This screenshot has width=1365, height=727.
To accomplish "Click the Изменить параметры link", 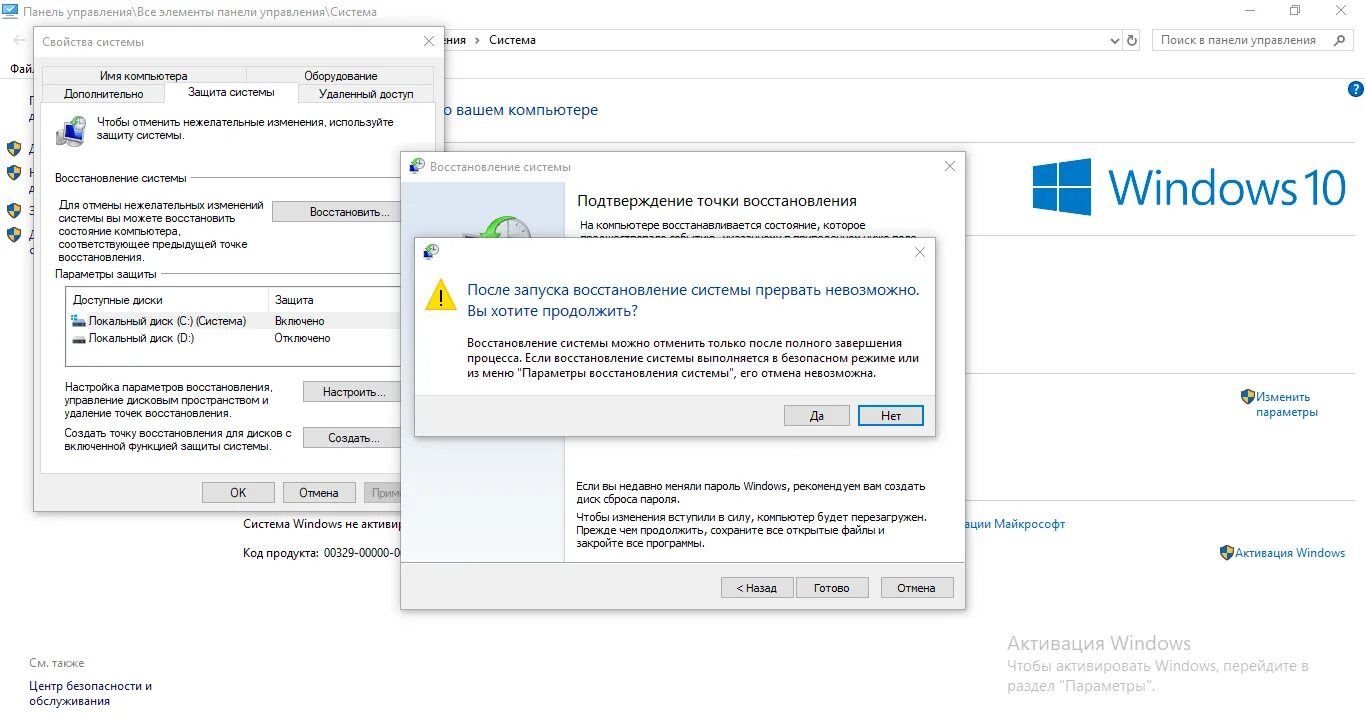I will 1287,404.
